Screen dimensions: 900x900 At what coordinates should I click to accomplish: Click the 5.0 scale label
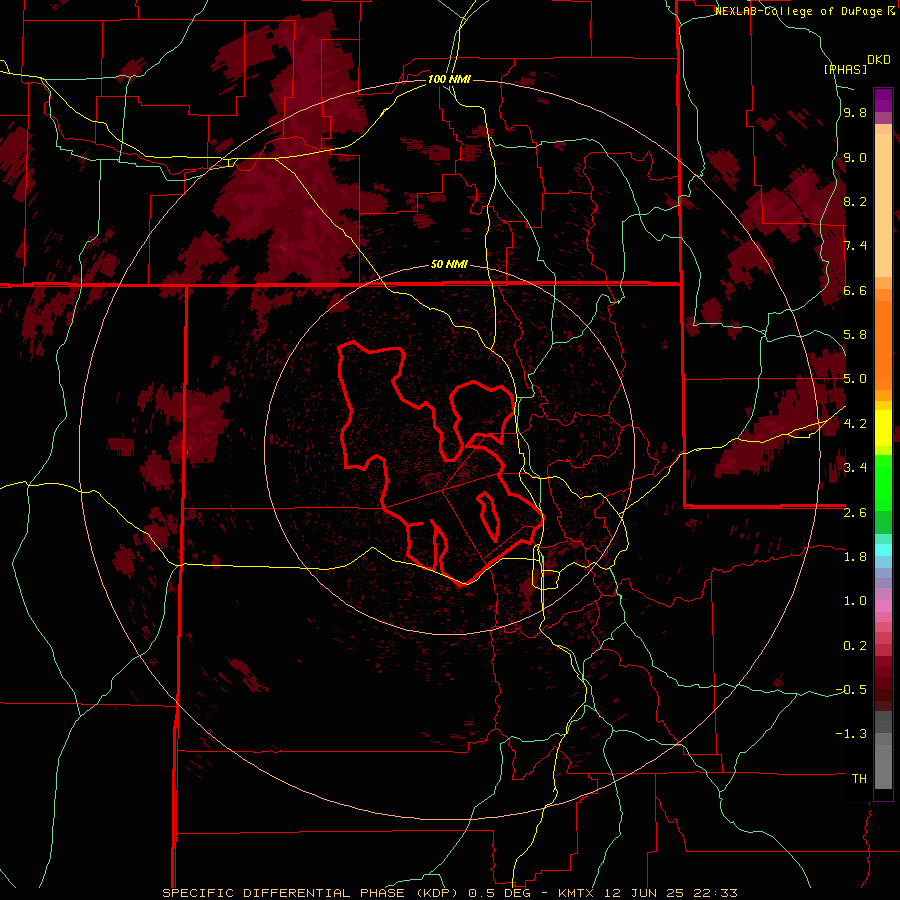pyautogui.click(x=855, y=379)
